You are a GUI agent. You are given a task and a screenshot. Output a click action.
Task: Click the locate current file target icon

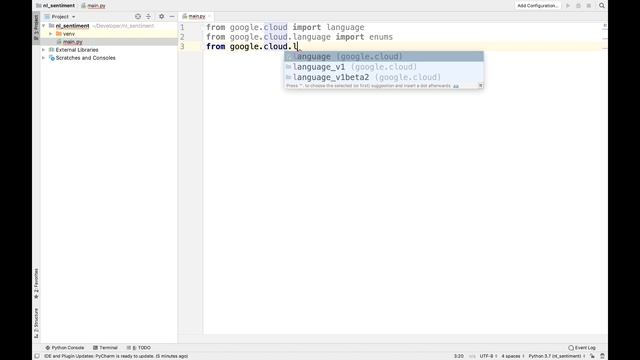point(138,16)
